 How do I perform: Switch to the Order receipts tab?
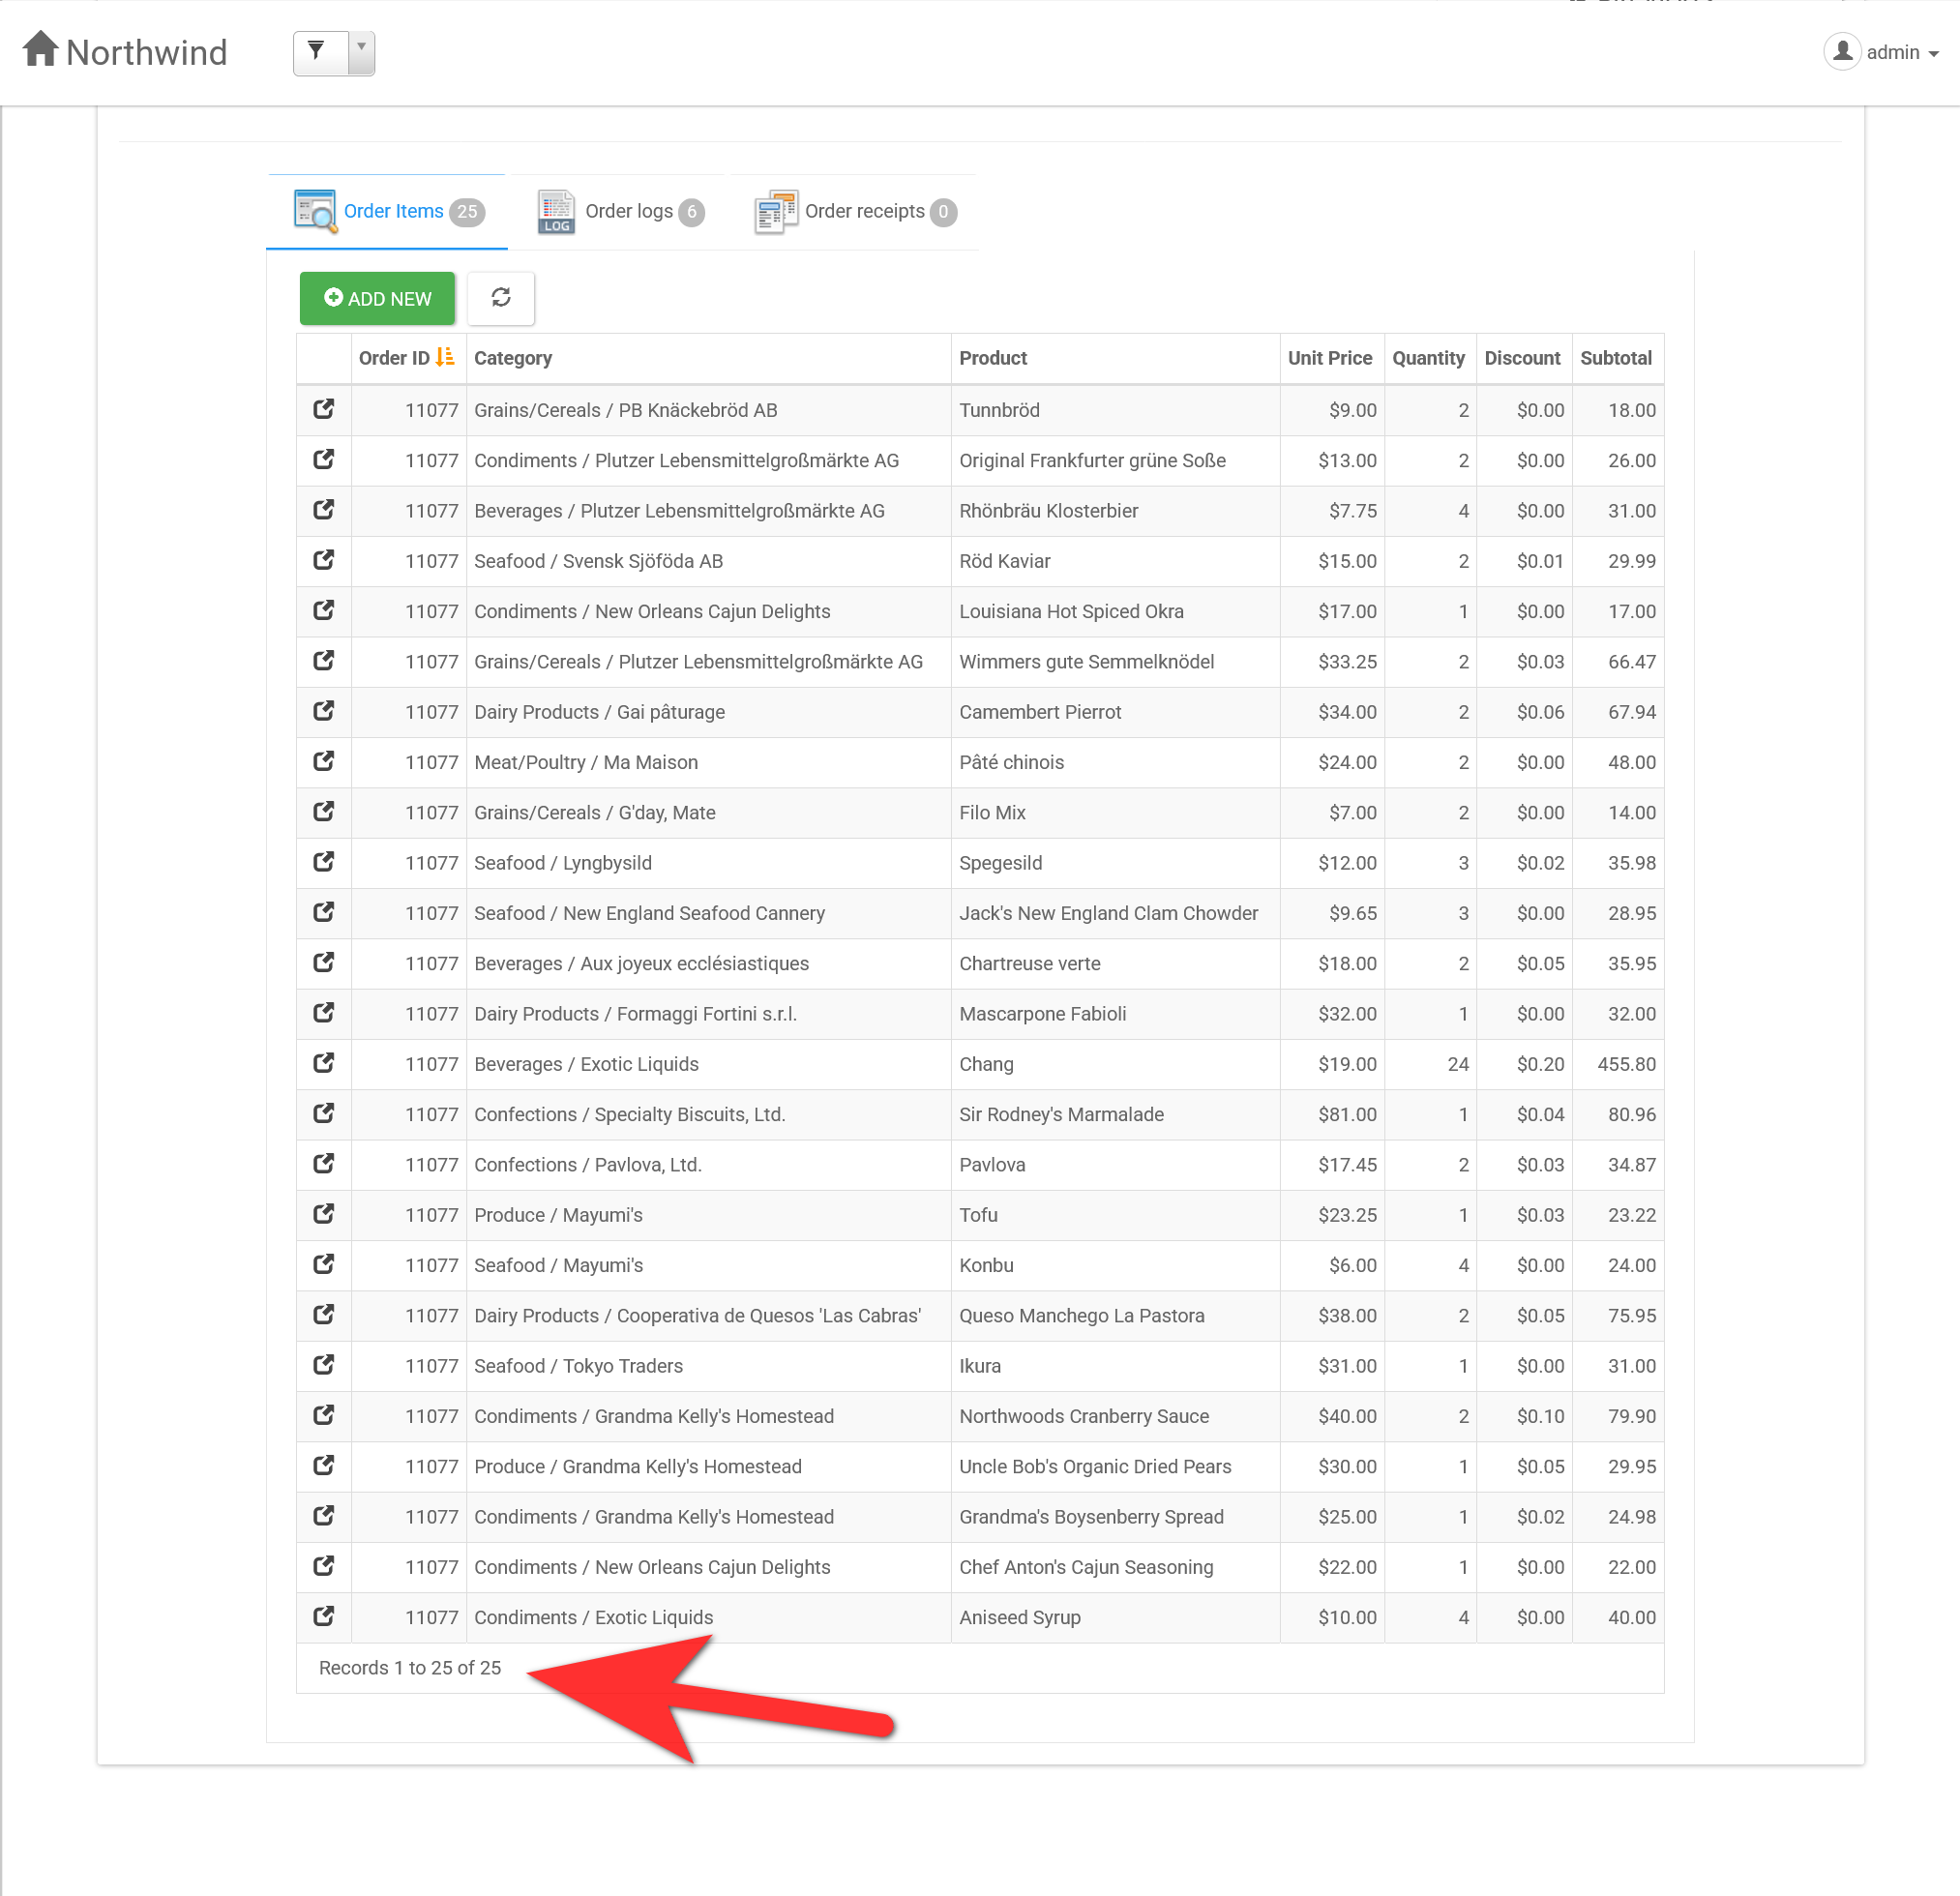tap(856, 211)
